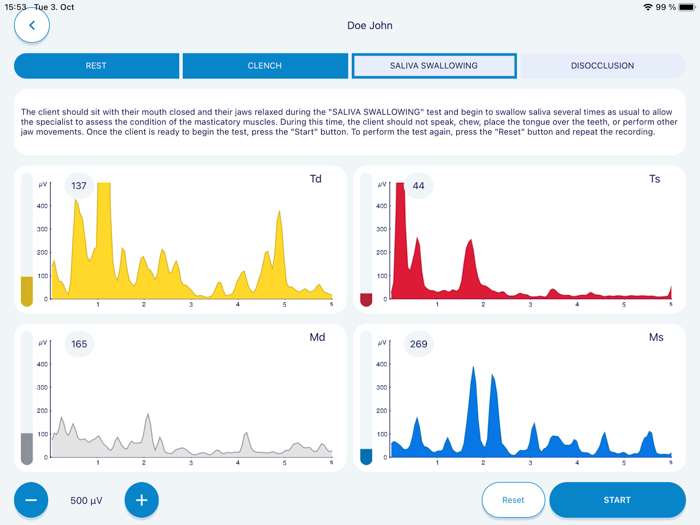Increase amplitude scale with plus button

coord(142,500)
